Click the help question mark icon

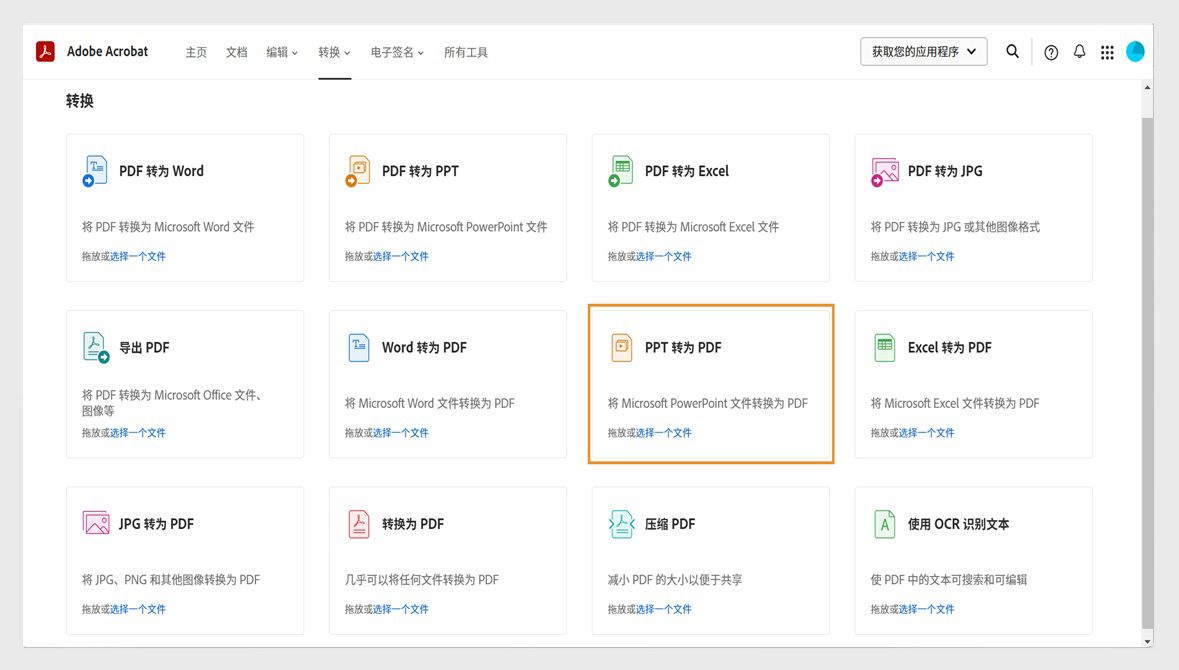(x=1051, y=51)
